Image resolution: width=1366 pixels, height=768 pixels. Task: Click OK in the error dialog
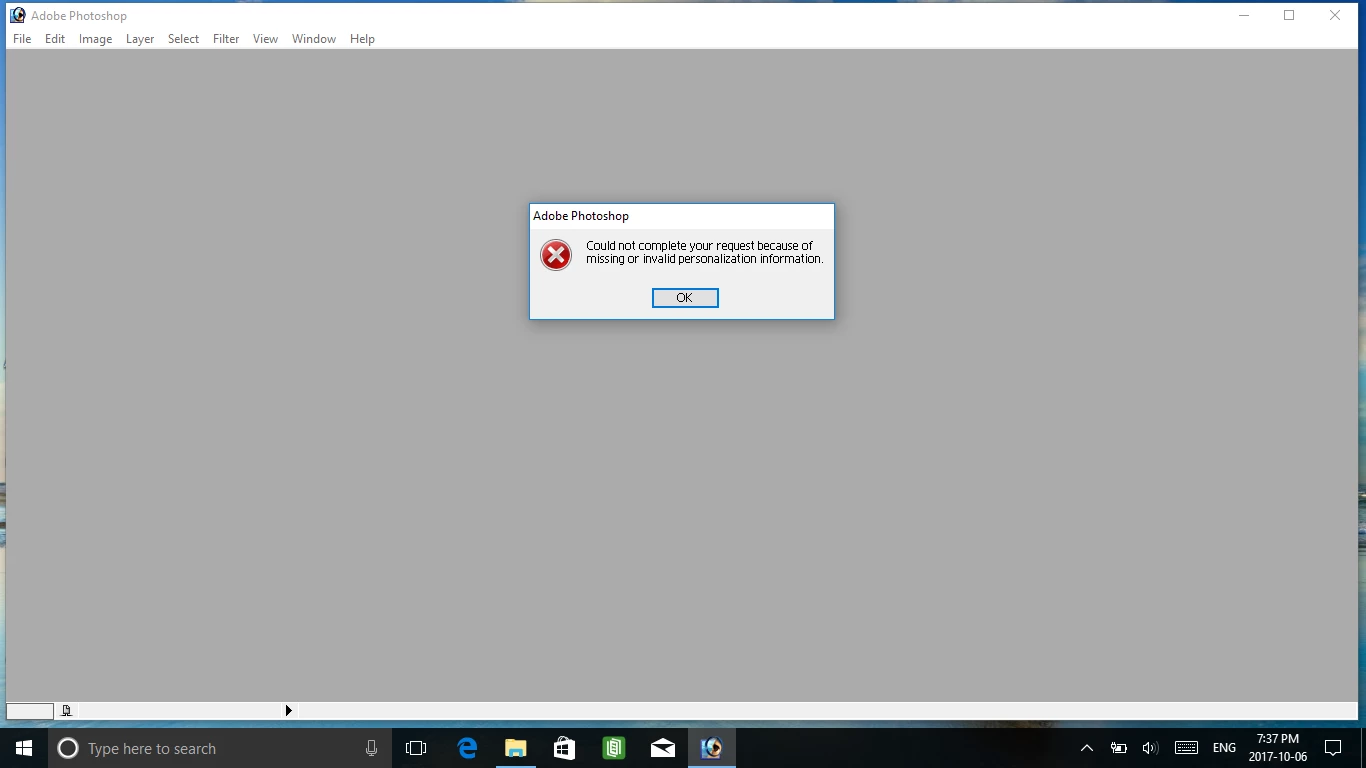coord(685,298)
